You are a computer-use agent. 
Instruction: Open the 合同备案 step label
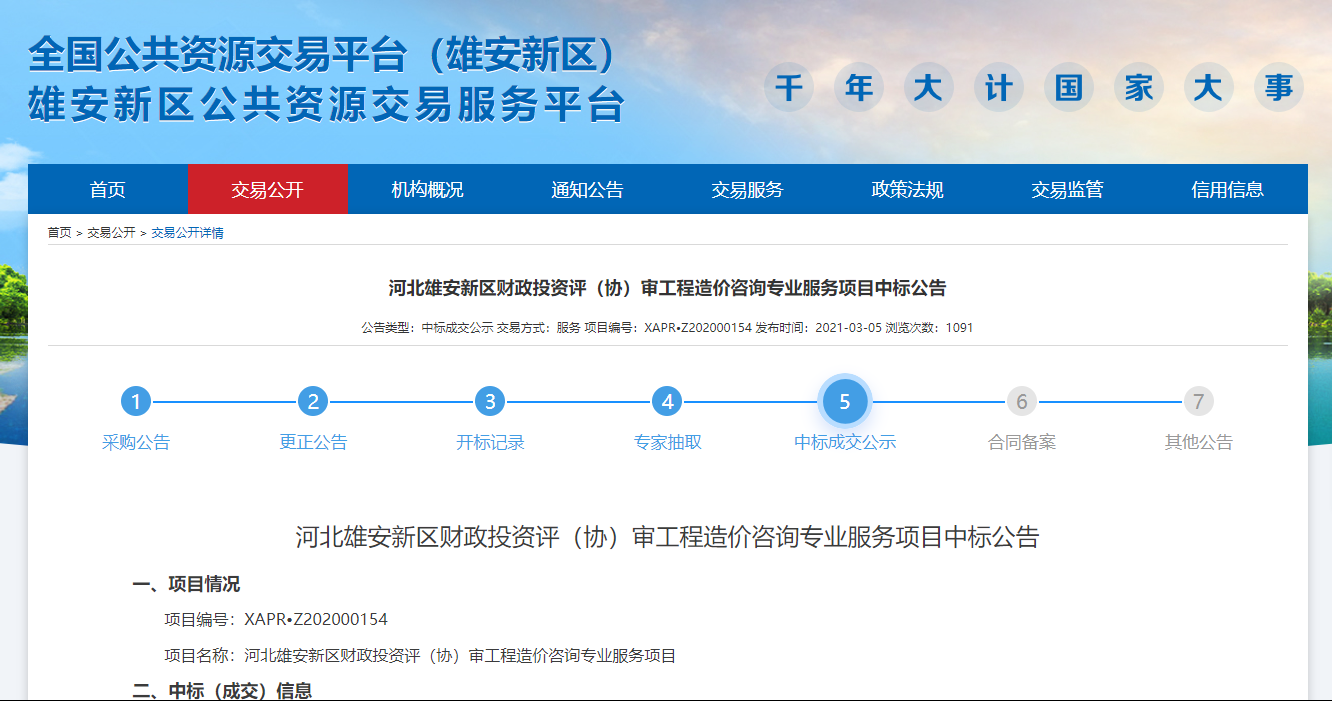pyautogui.click(x=1022, y=442)
